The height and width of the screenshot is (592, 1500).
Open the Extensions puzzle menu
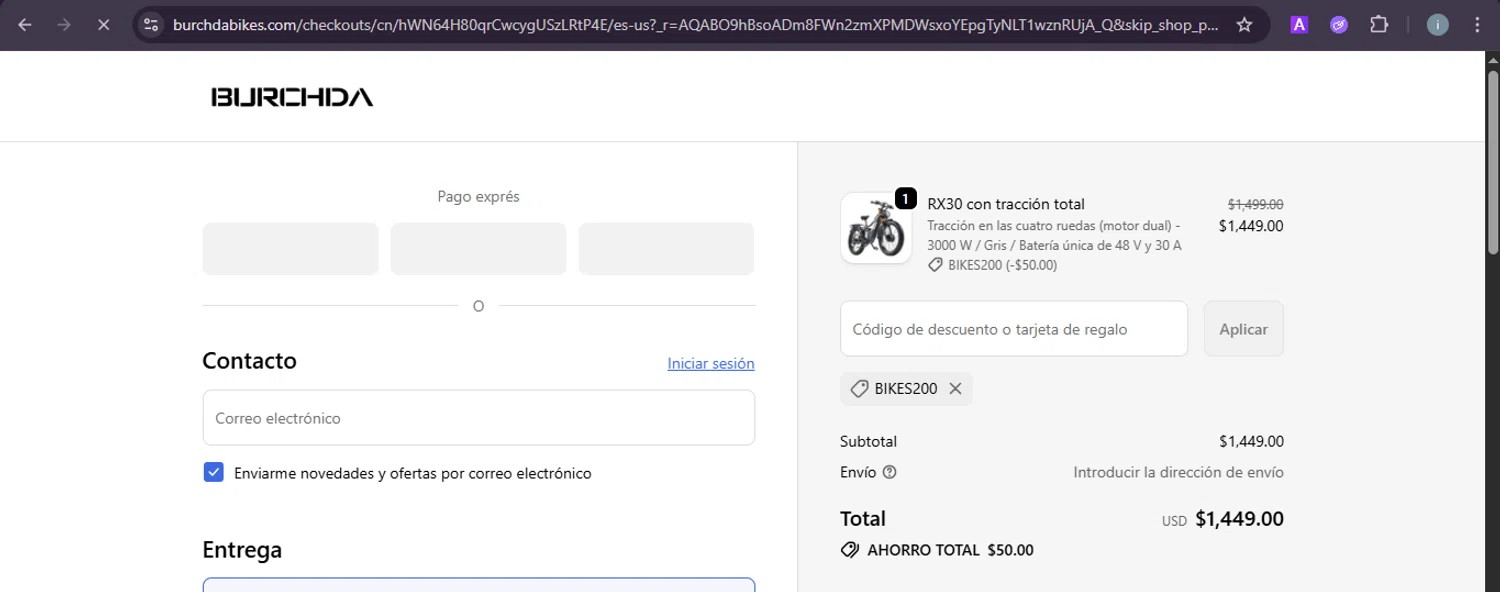point(1379,25)
